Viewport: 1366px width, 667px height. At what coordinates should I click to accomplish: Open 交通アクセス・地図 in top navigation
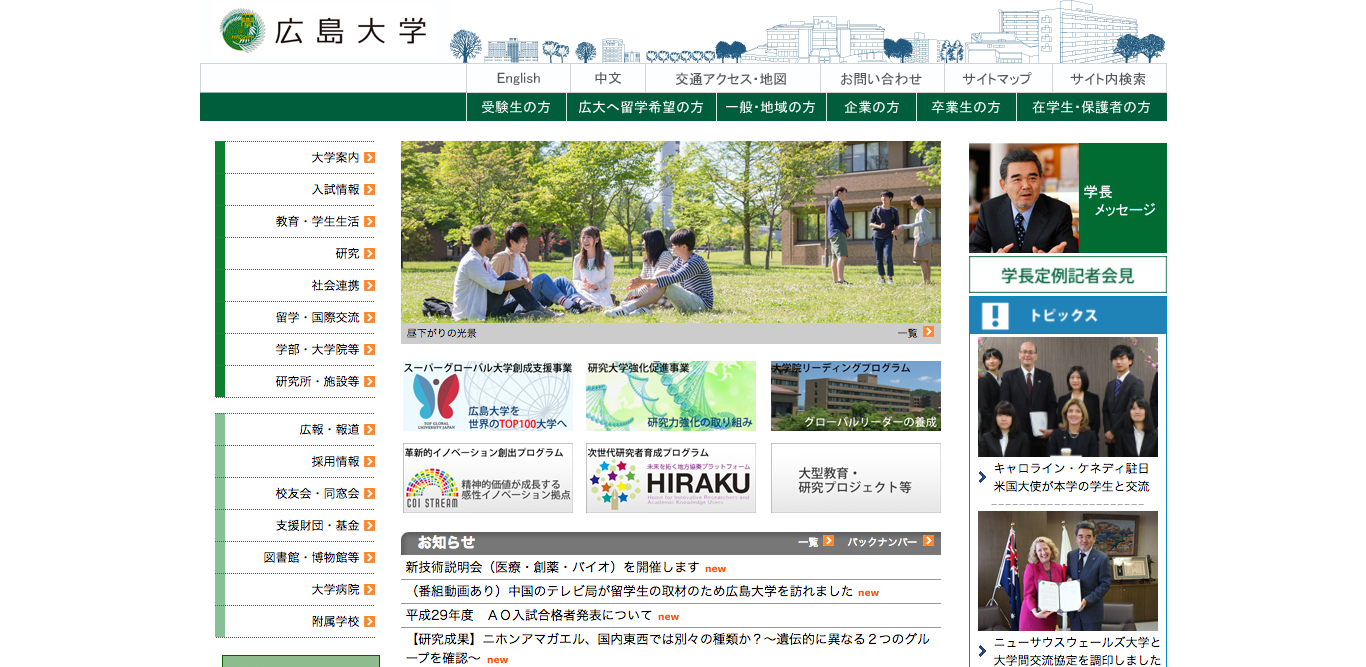[732, 79]
